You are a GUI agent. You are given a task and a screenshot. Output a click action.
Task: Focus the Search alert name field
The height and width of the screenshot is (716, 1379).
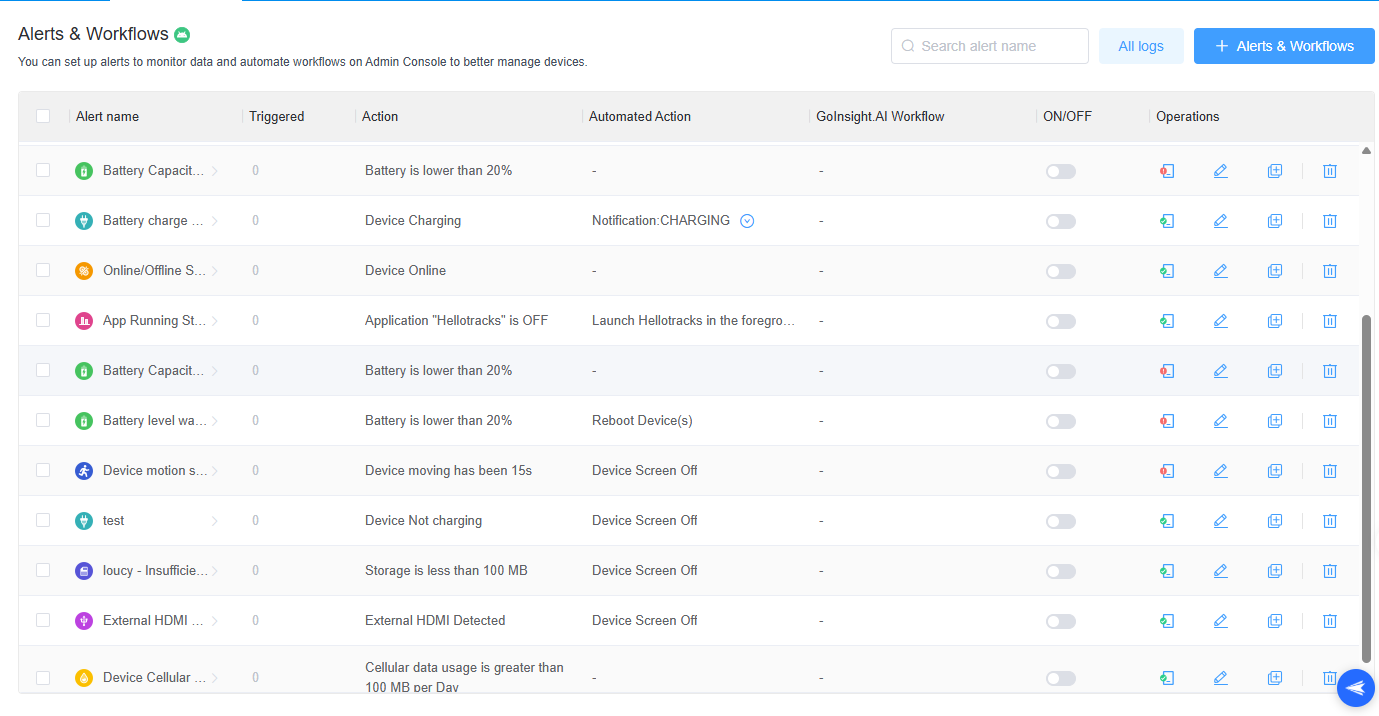990,46
